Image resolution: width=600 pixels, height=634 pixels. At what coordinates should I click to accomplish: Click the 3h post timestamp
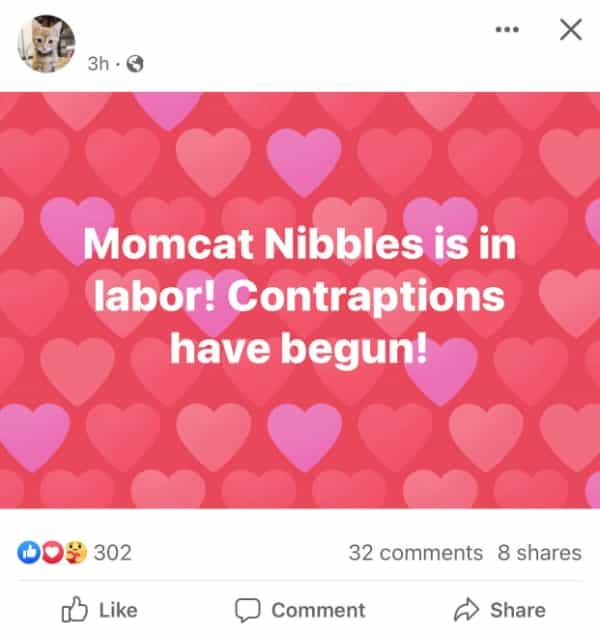[x=97, y=64]
